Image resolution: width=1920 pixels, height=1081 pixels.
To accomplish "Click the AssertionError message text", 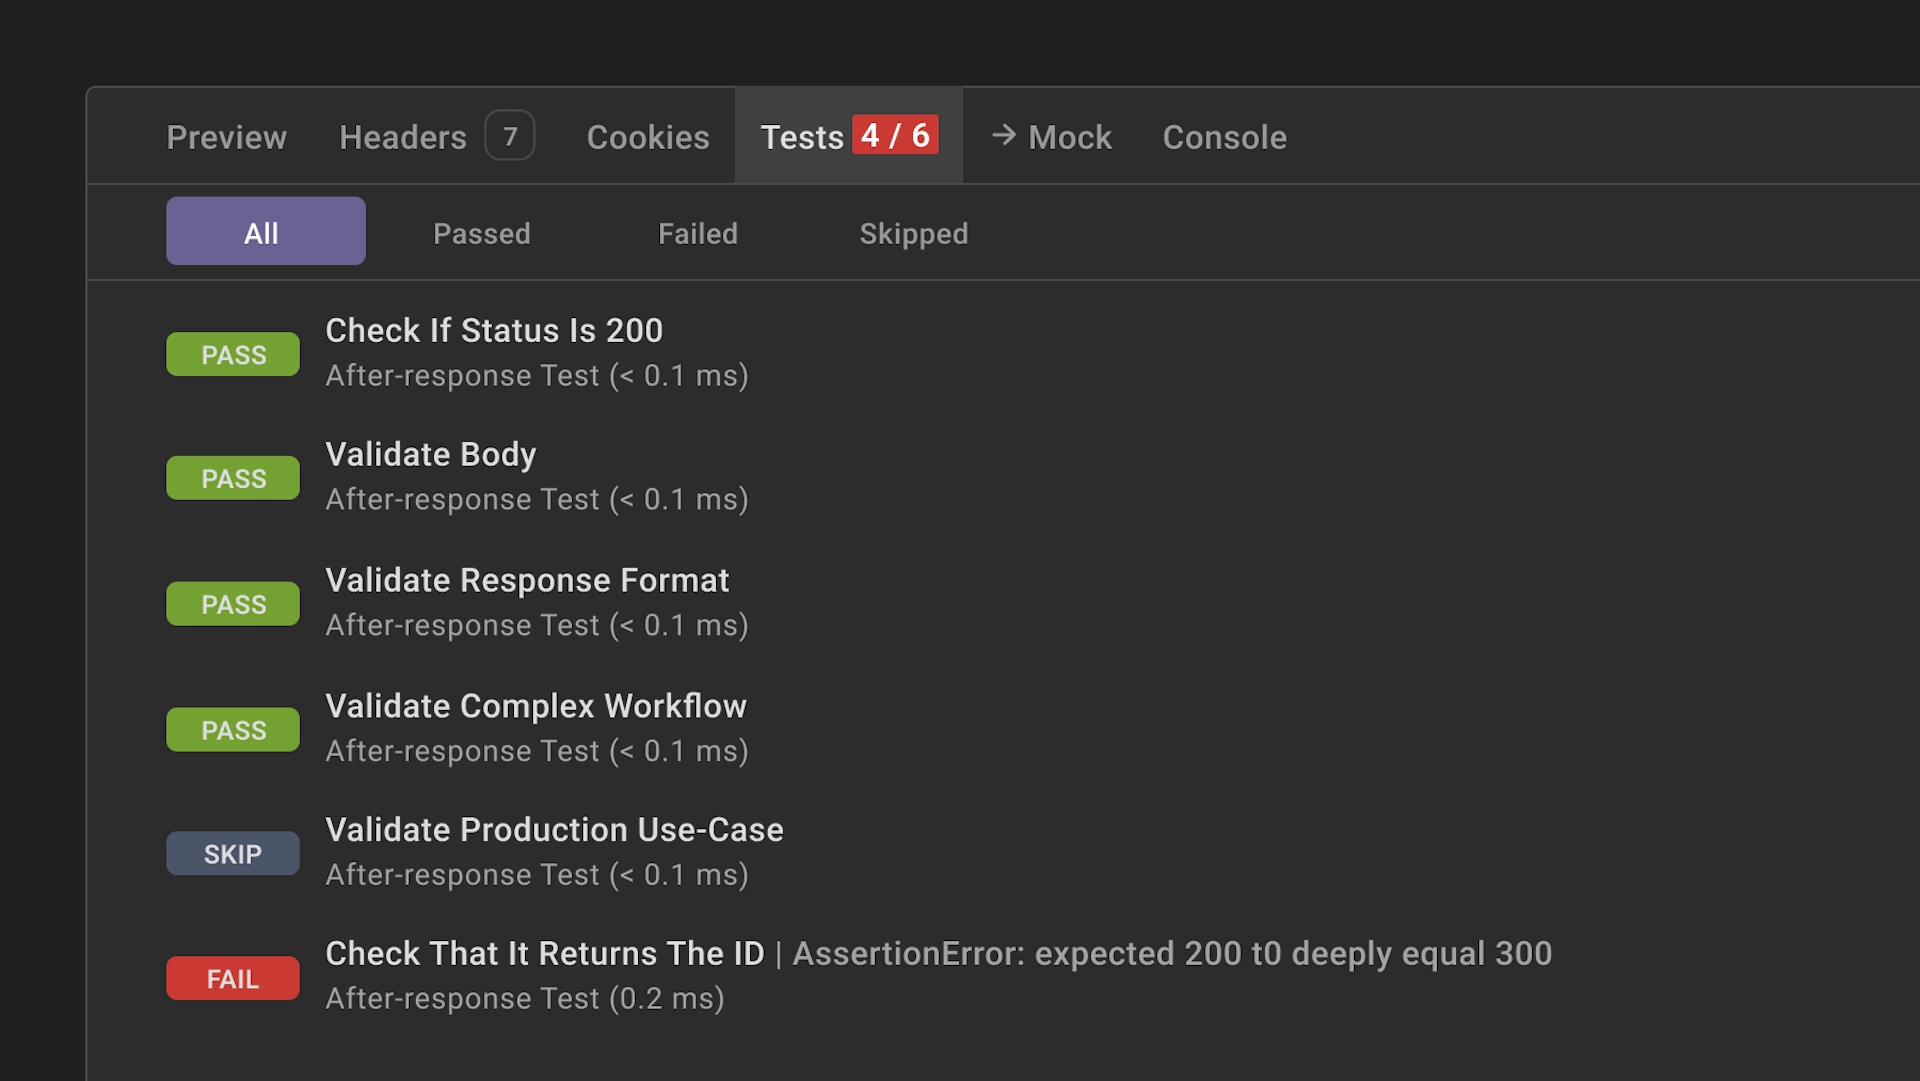I will [1168, 953].
